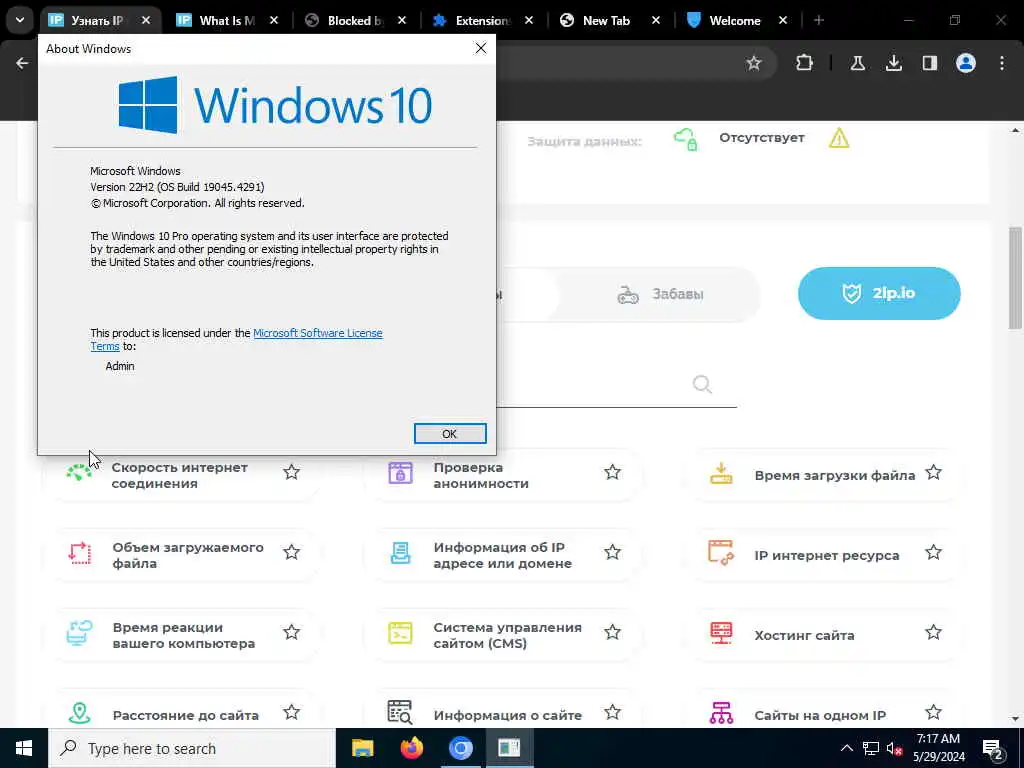1024x768 pixels.
Task: Switch to the Welcome browser tab
Action: tap(735, 20)
